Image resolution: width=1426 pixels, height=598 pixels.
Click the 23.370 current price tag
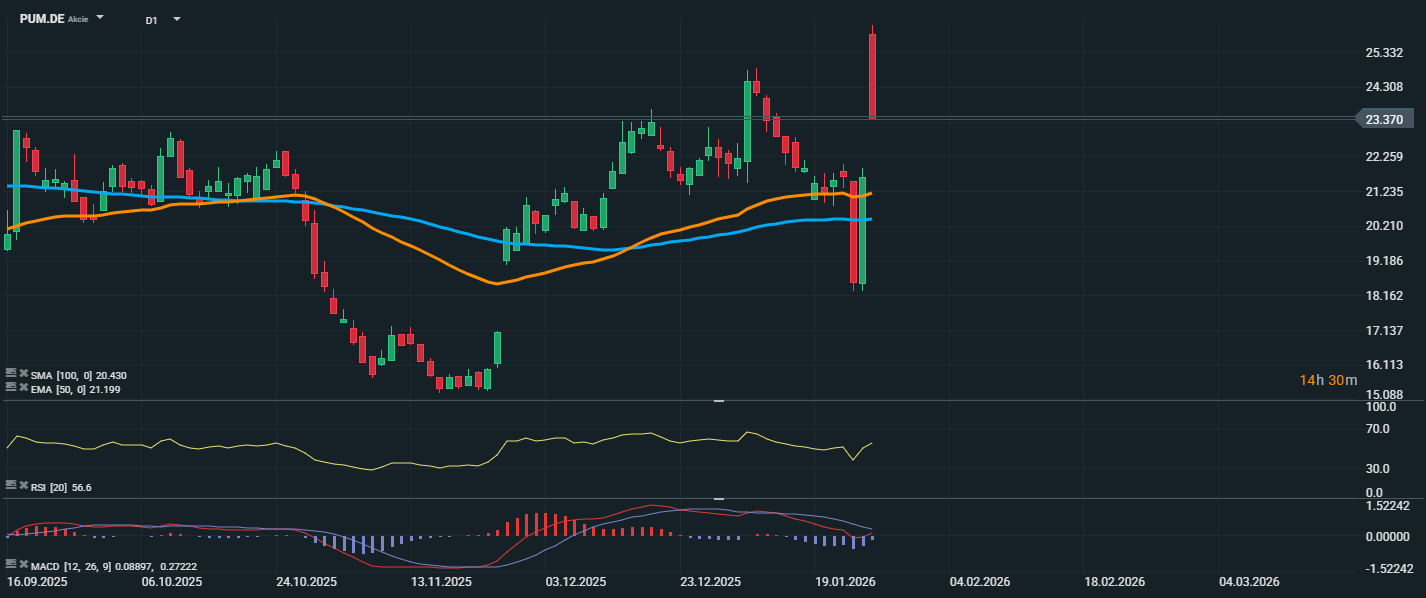point(1386,119)
